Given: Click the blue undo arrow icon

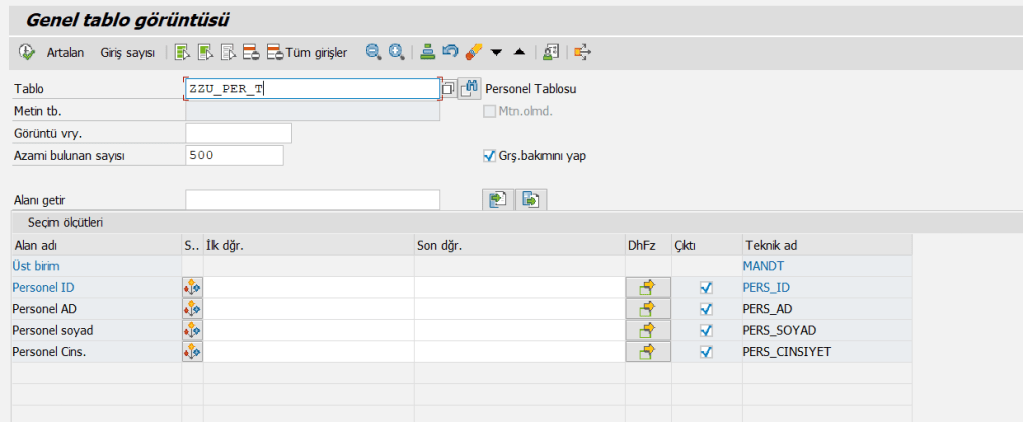Looking at the screenshot, I should pyautogui.click(x=450, y=52).
